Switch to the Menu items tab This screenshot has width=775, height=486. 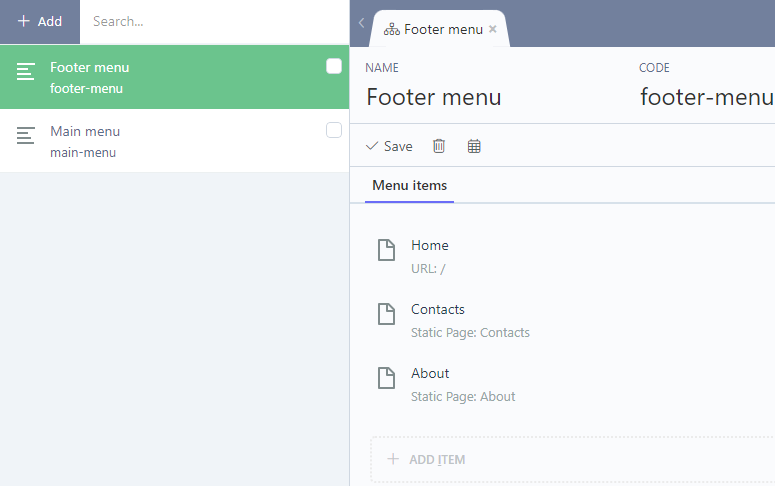pyautogui.click(x=409, y=185)
